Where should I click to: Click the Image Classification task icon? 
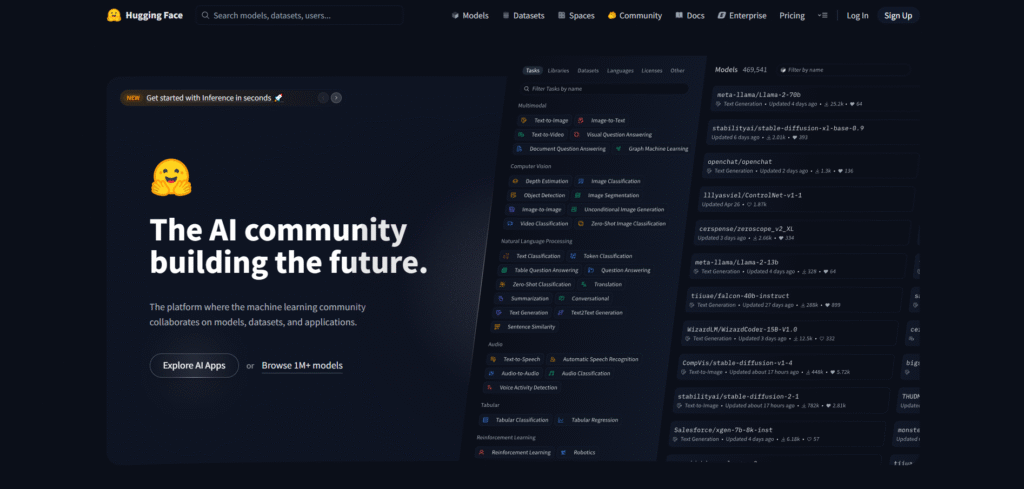click(x=581, y=181)
